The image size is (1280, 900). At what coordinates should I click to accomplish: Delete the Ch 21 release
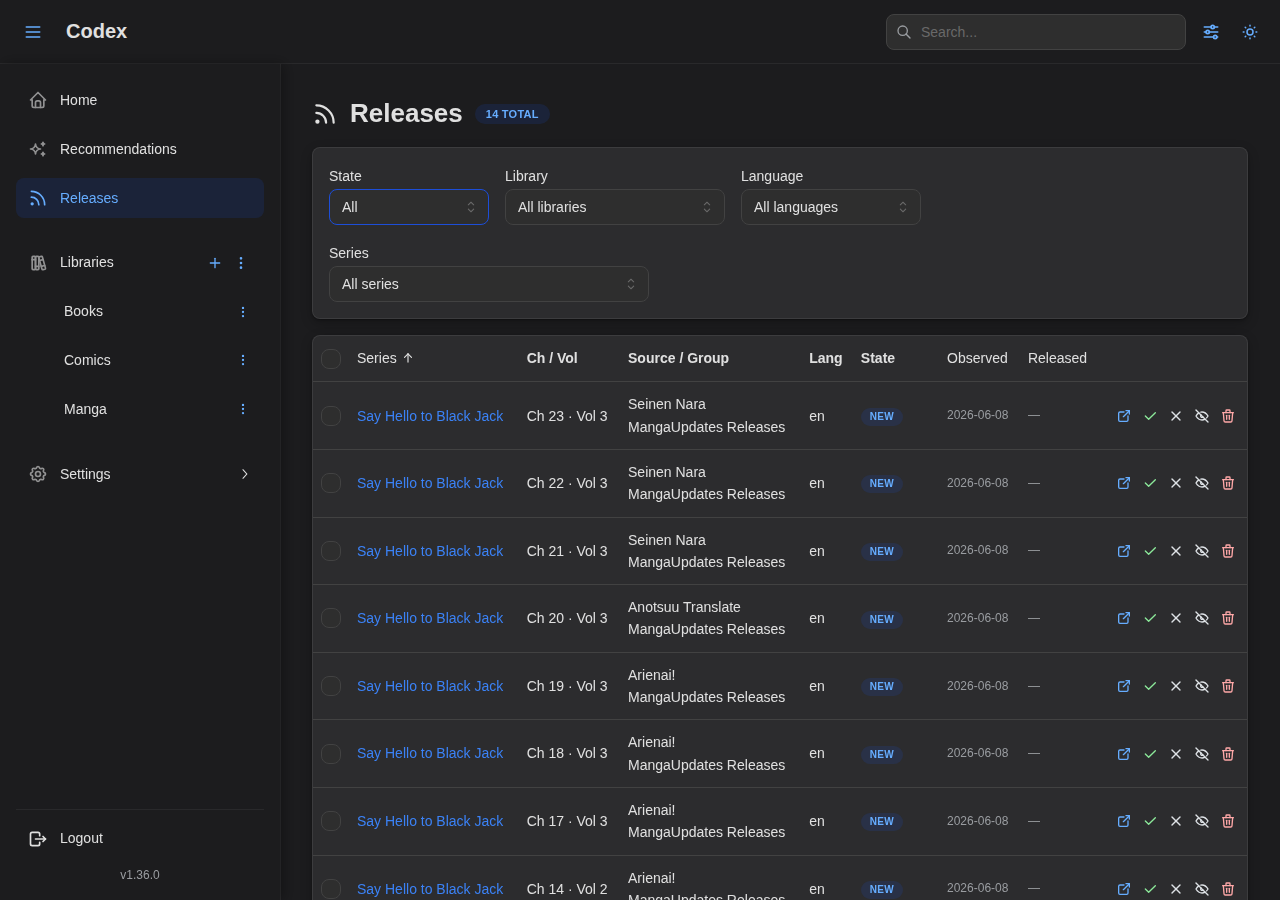point(1228,551)
